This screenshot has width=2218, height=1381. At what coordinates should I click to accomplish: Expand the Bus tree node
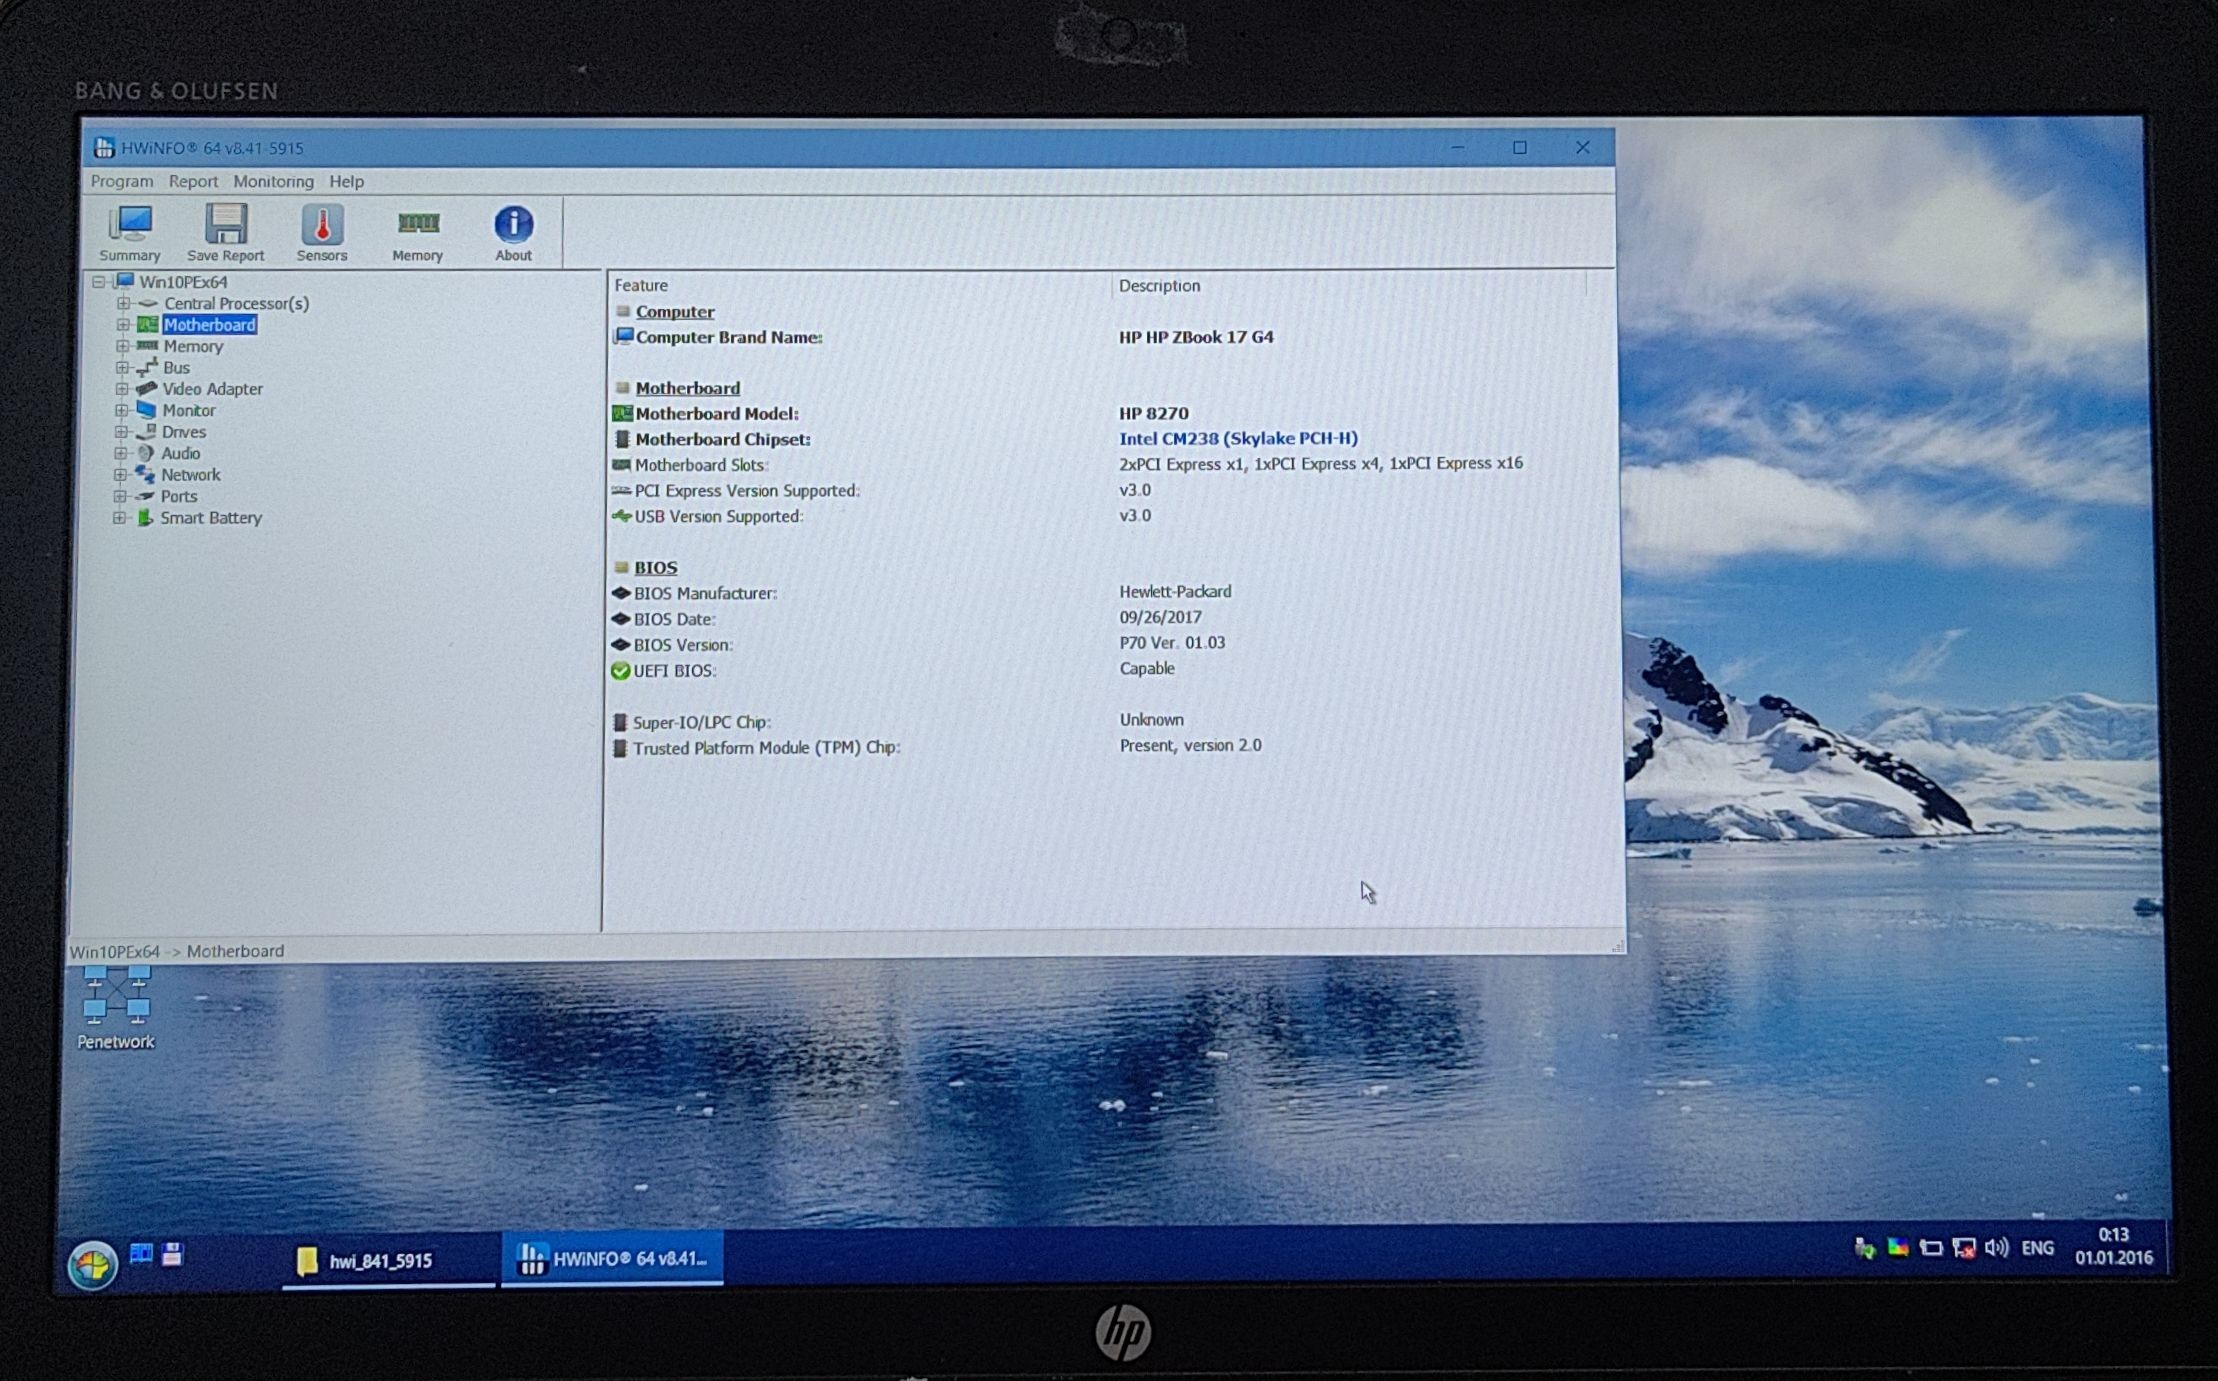(x=122, y=368)
